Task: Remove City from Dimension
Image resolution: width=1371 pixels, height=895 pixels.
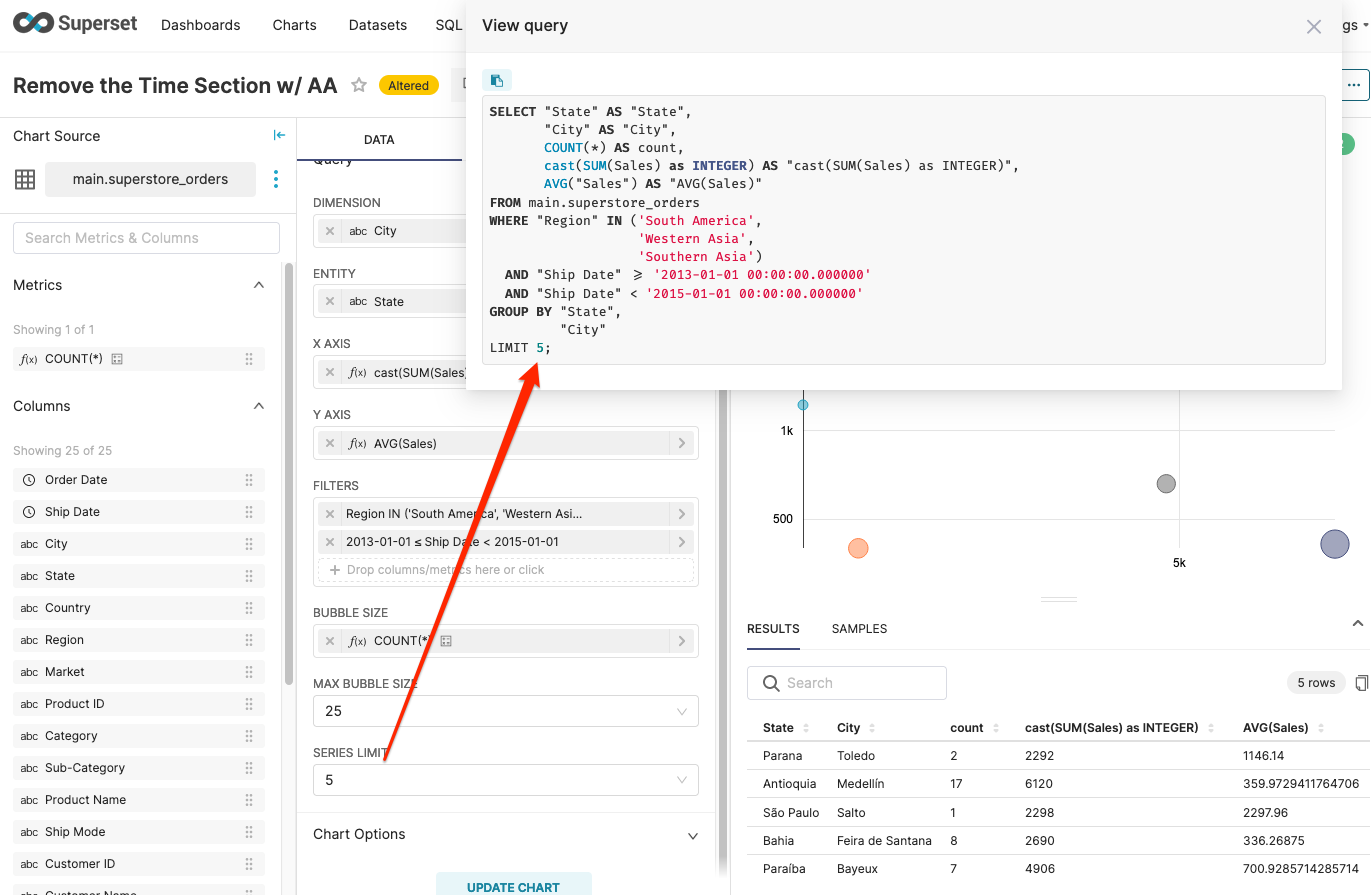Action: tap(330, 231)
